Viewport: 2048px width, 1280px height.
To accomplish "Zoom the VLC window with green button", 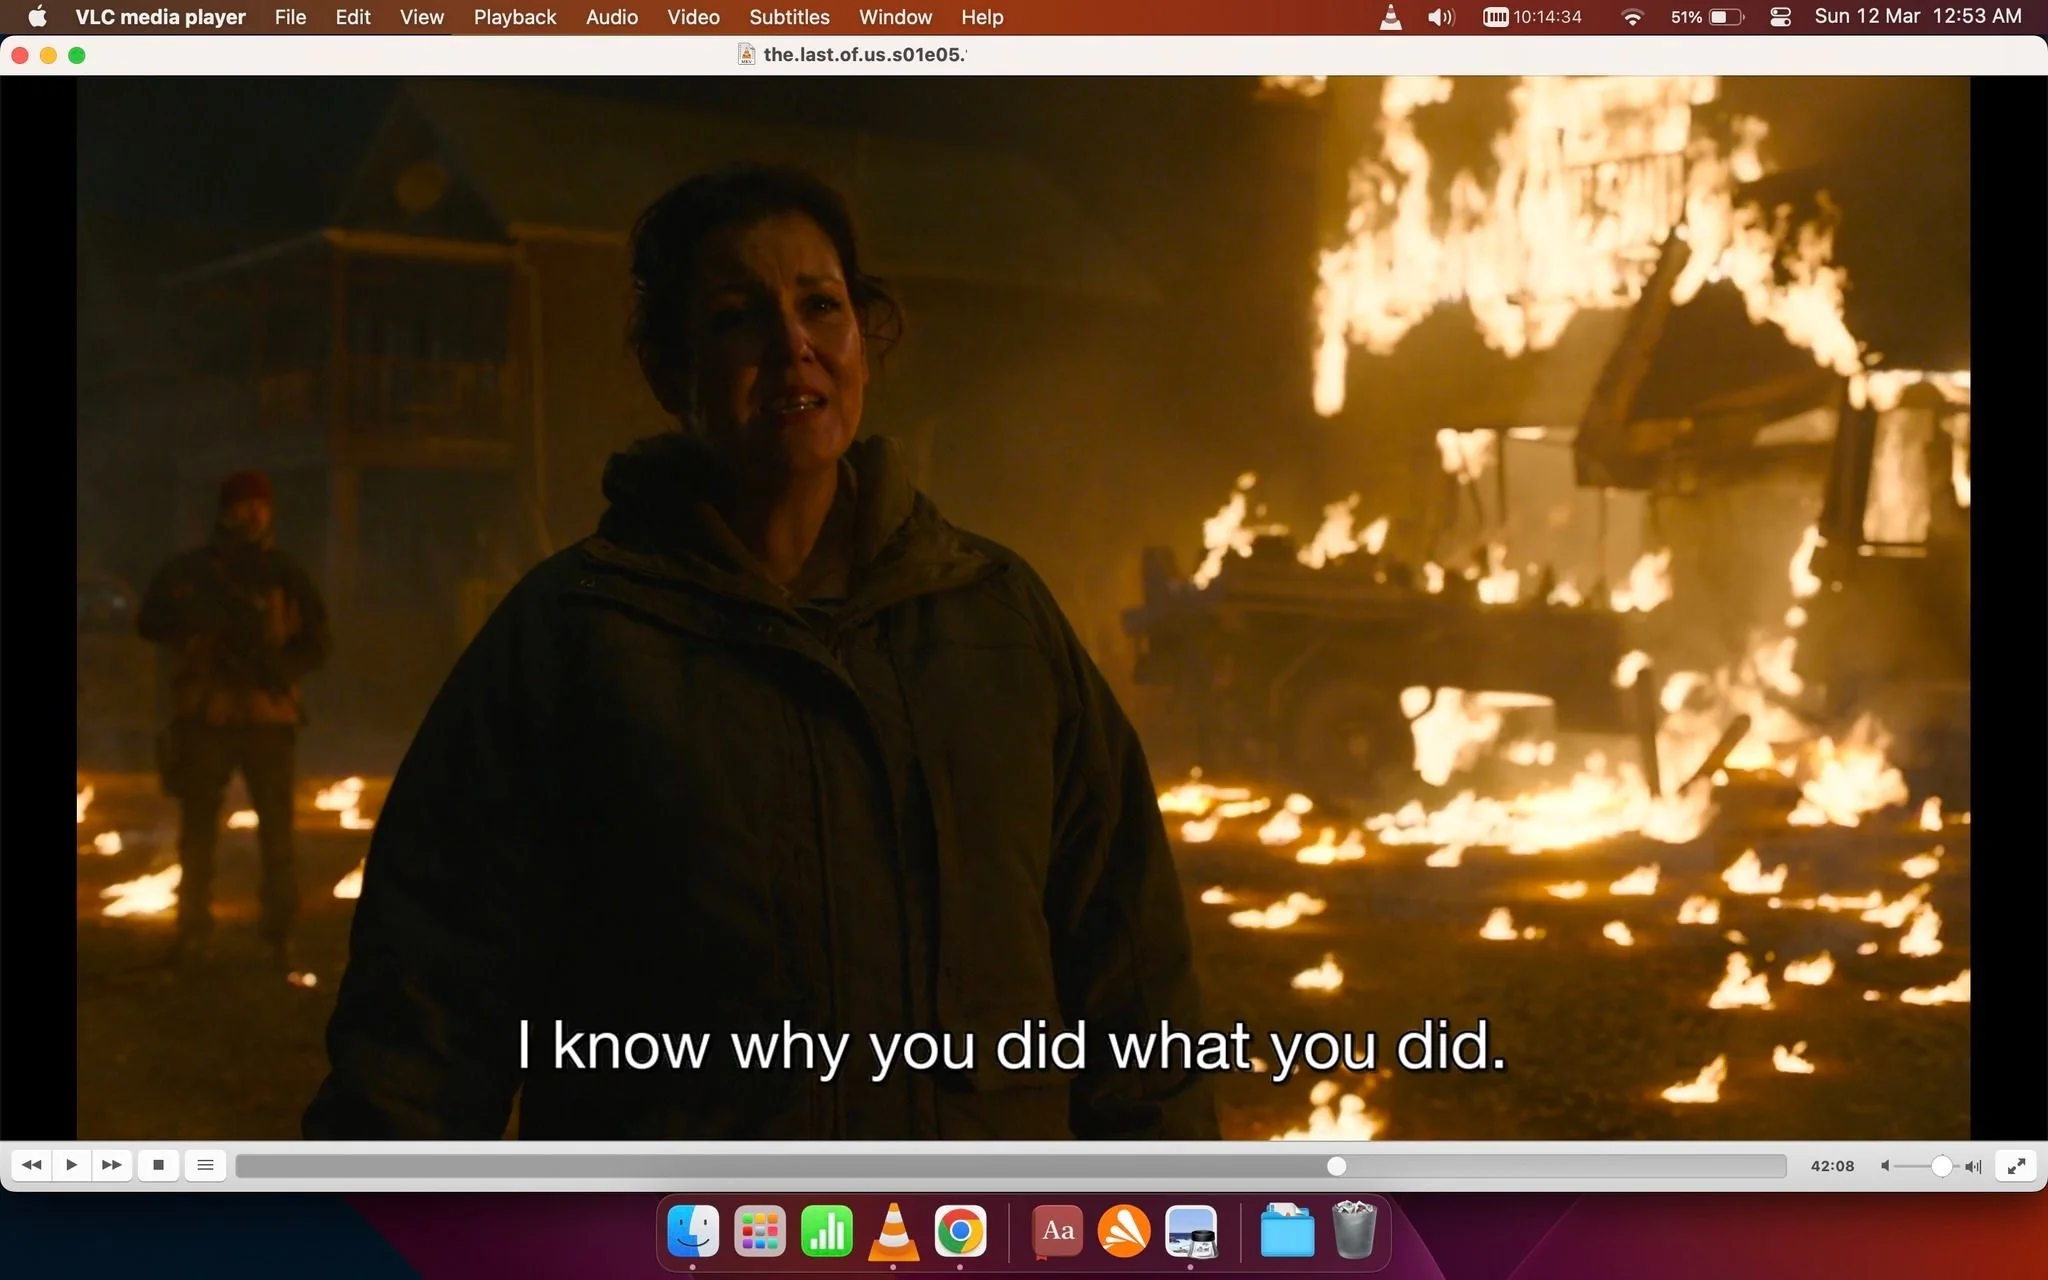I will 77,55.
